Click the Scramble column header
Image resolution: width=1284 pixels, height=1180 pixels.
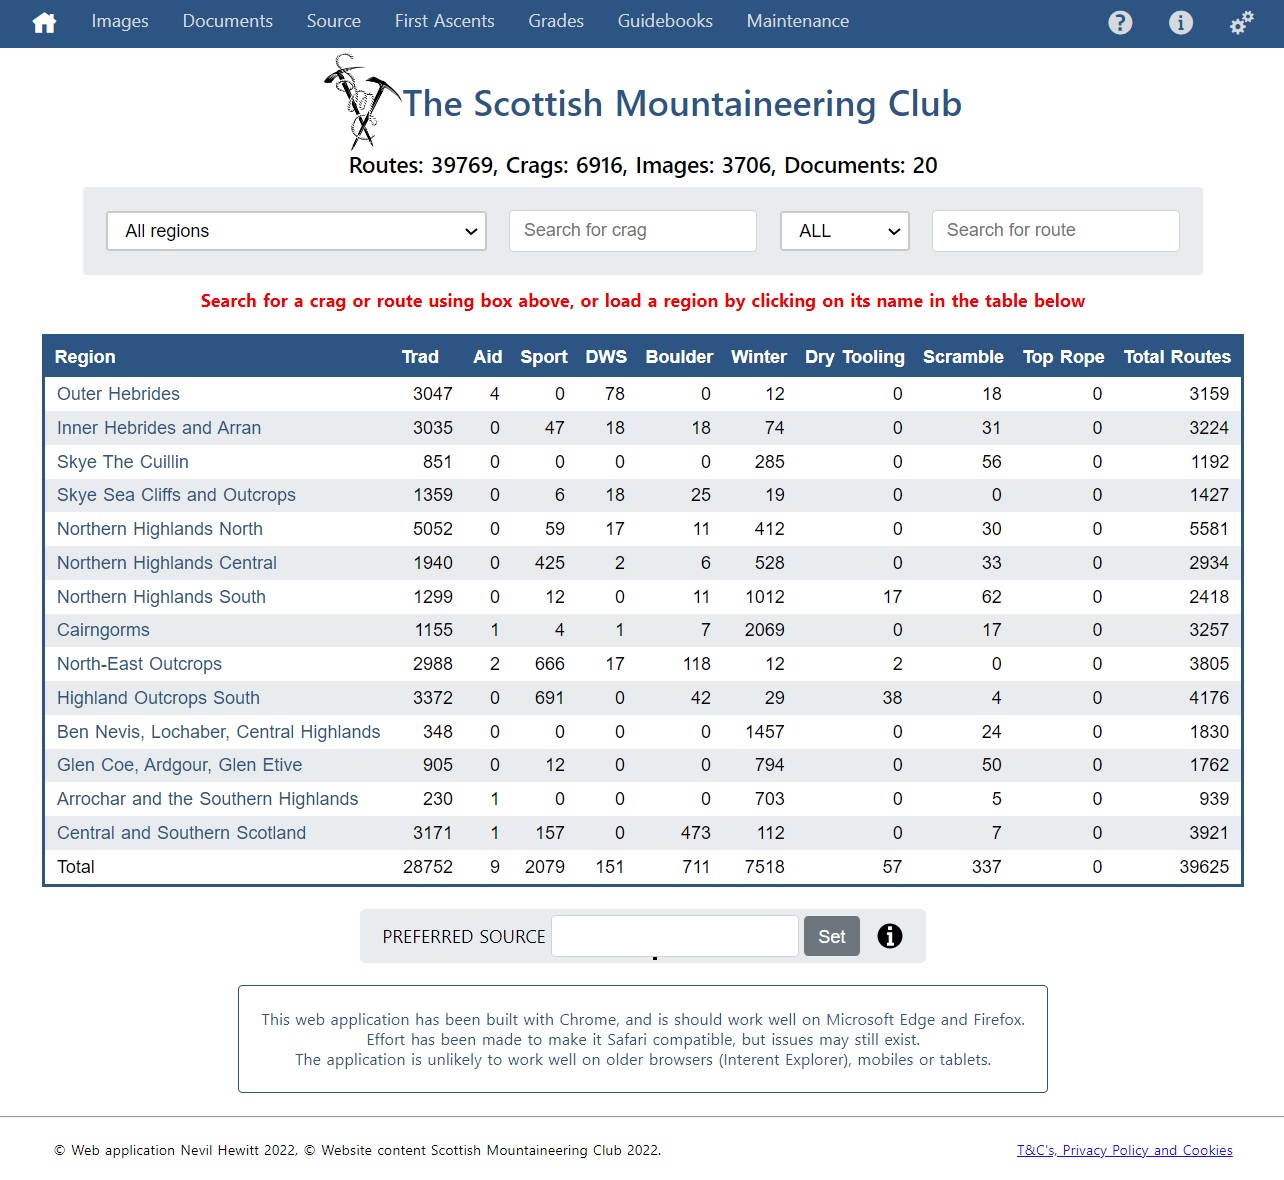click(x=963, y=357)
